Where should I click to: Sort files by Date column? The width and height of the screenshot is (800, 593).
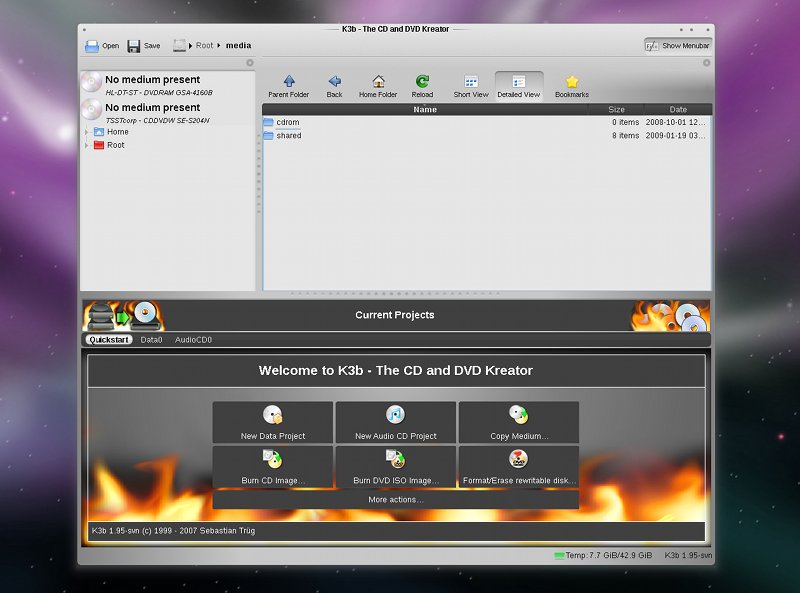(678, 110)
